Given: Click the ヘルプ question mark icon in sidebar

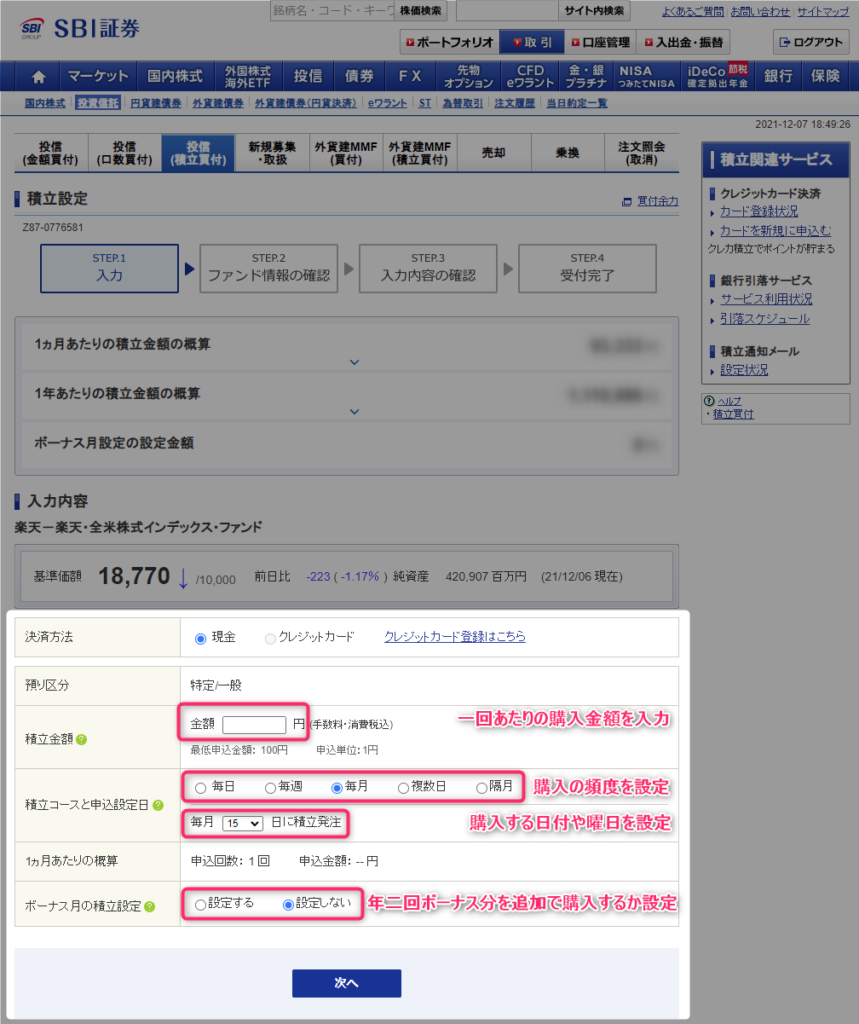Looking at the screenshot, I should tap(709, 401).
